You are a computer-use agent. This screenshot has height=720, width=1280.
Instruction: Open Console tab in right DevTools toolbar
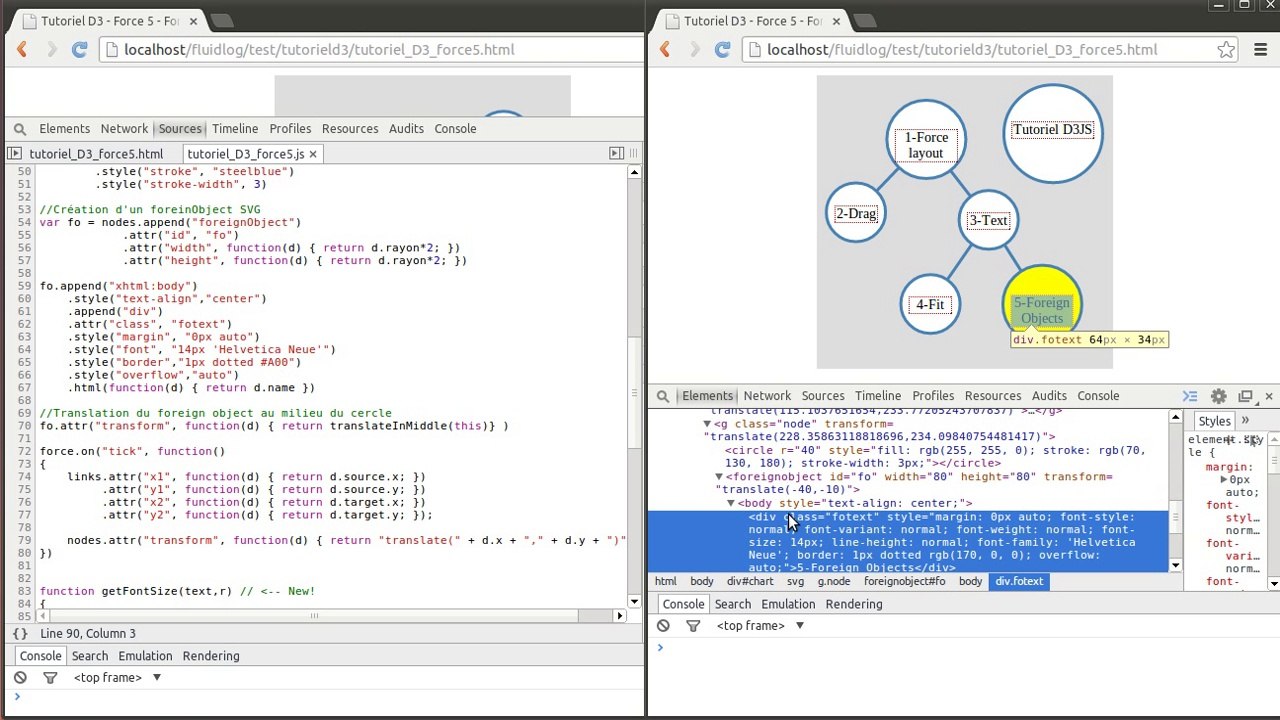point(1098,396)
